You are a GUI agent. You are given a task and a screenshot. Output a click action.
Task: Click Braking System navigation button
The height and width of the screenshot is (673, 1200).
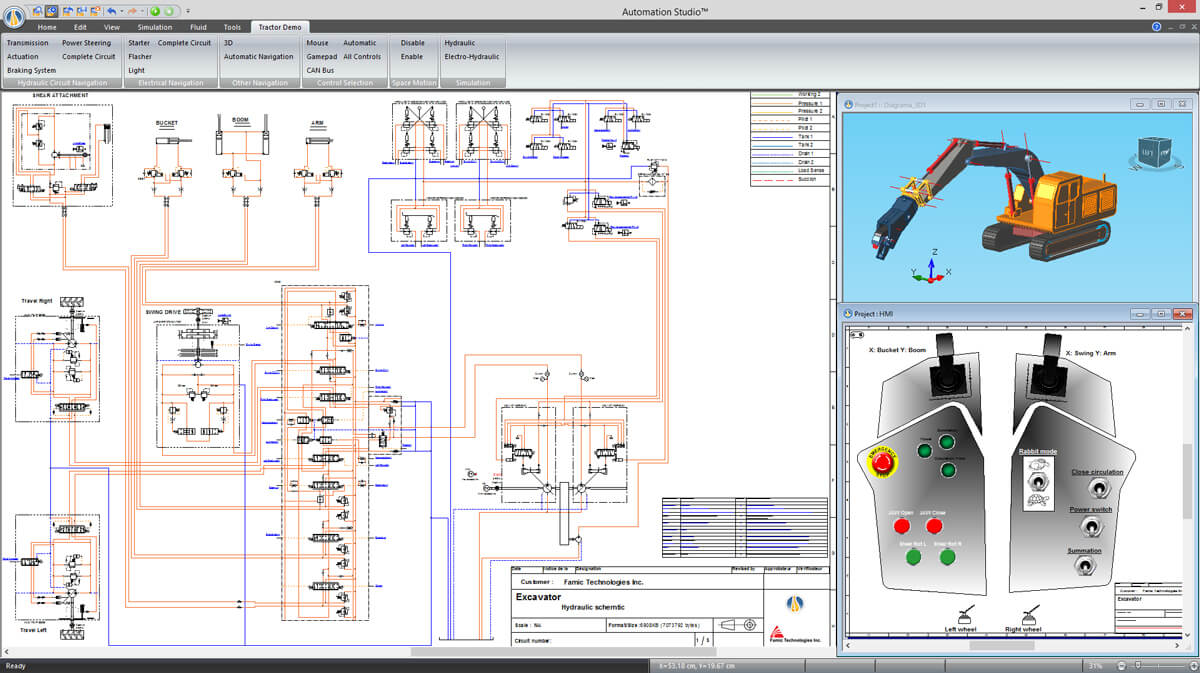click(x=32, y=70)
